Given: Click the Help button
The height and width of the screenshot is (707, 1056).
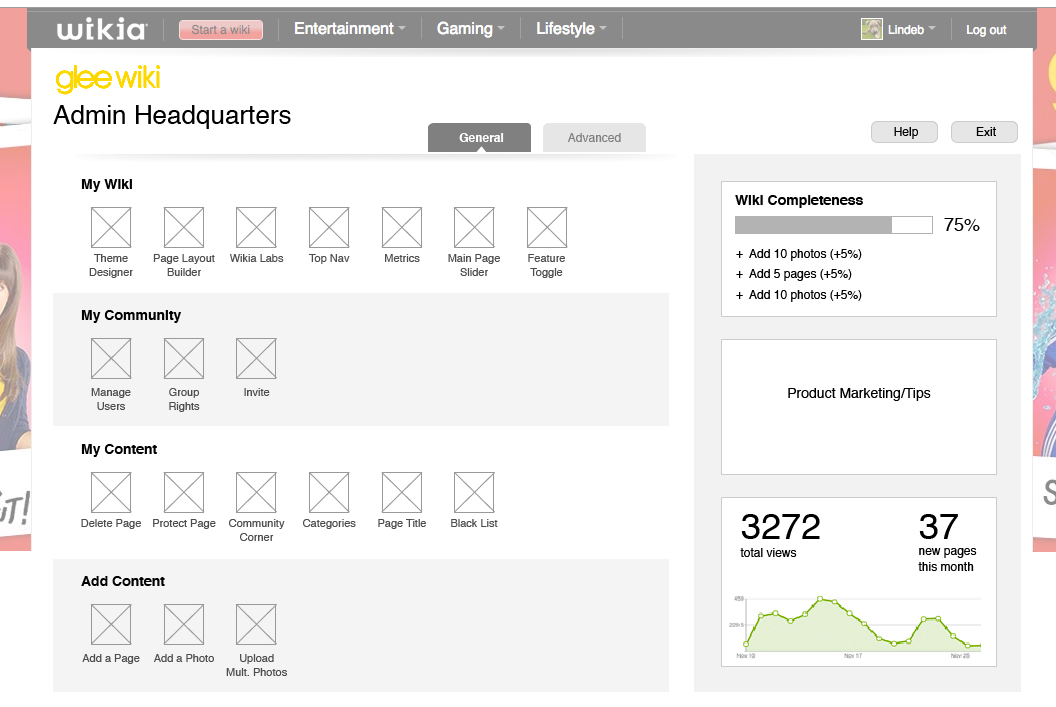Looking at the screenshot, I should click(904, 132).
